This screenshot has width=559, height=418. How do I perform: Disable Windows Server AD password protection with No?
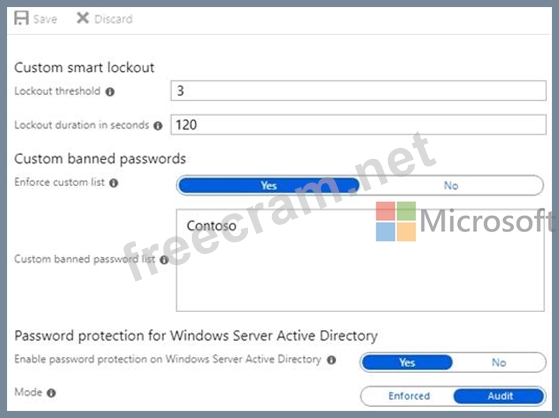click(499, 362)
